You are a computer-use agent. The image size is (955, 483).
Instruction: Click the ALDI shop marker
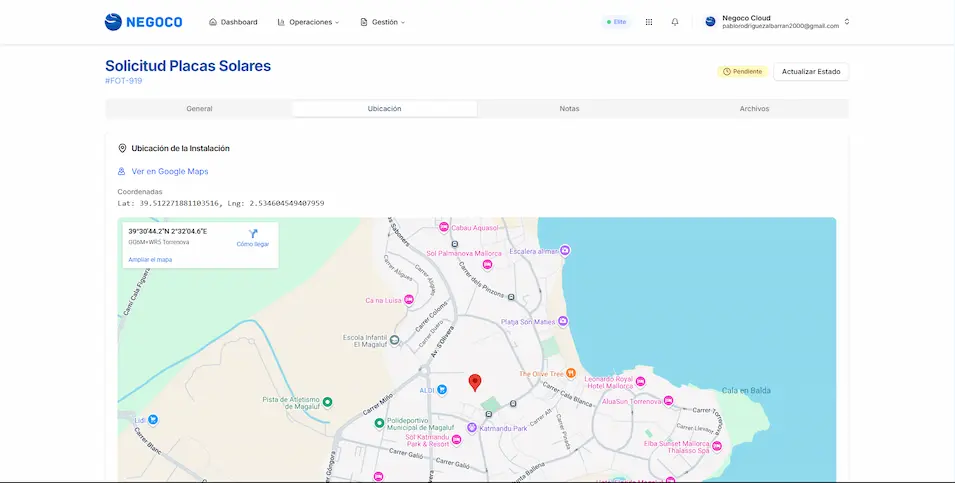(x=442, y=390)
